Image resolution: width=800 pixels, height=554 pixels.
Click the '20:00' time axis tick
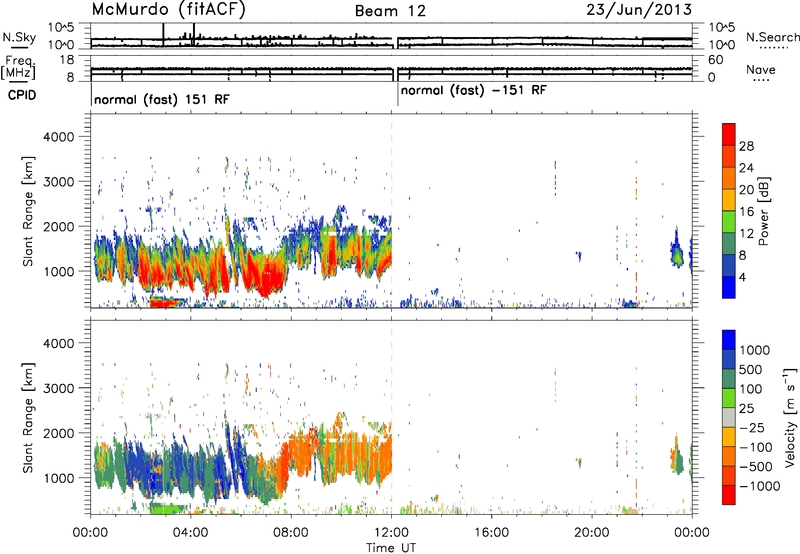[x=592, y=533]
